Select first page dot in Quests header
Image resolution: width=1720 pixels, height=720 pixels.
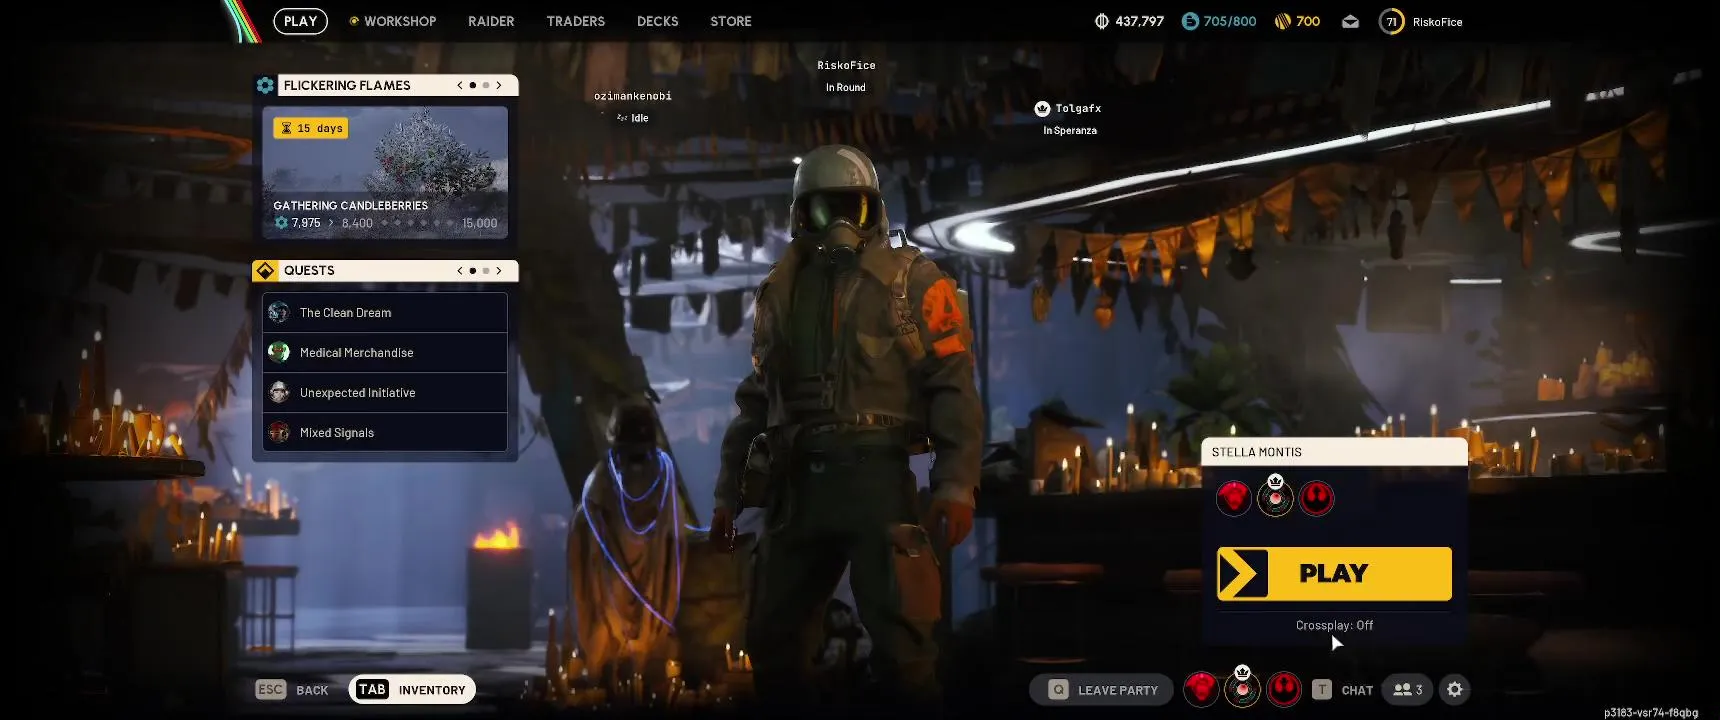coord(473,270)
